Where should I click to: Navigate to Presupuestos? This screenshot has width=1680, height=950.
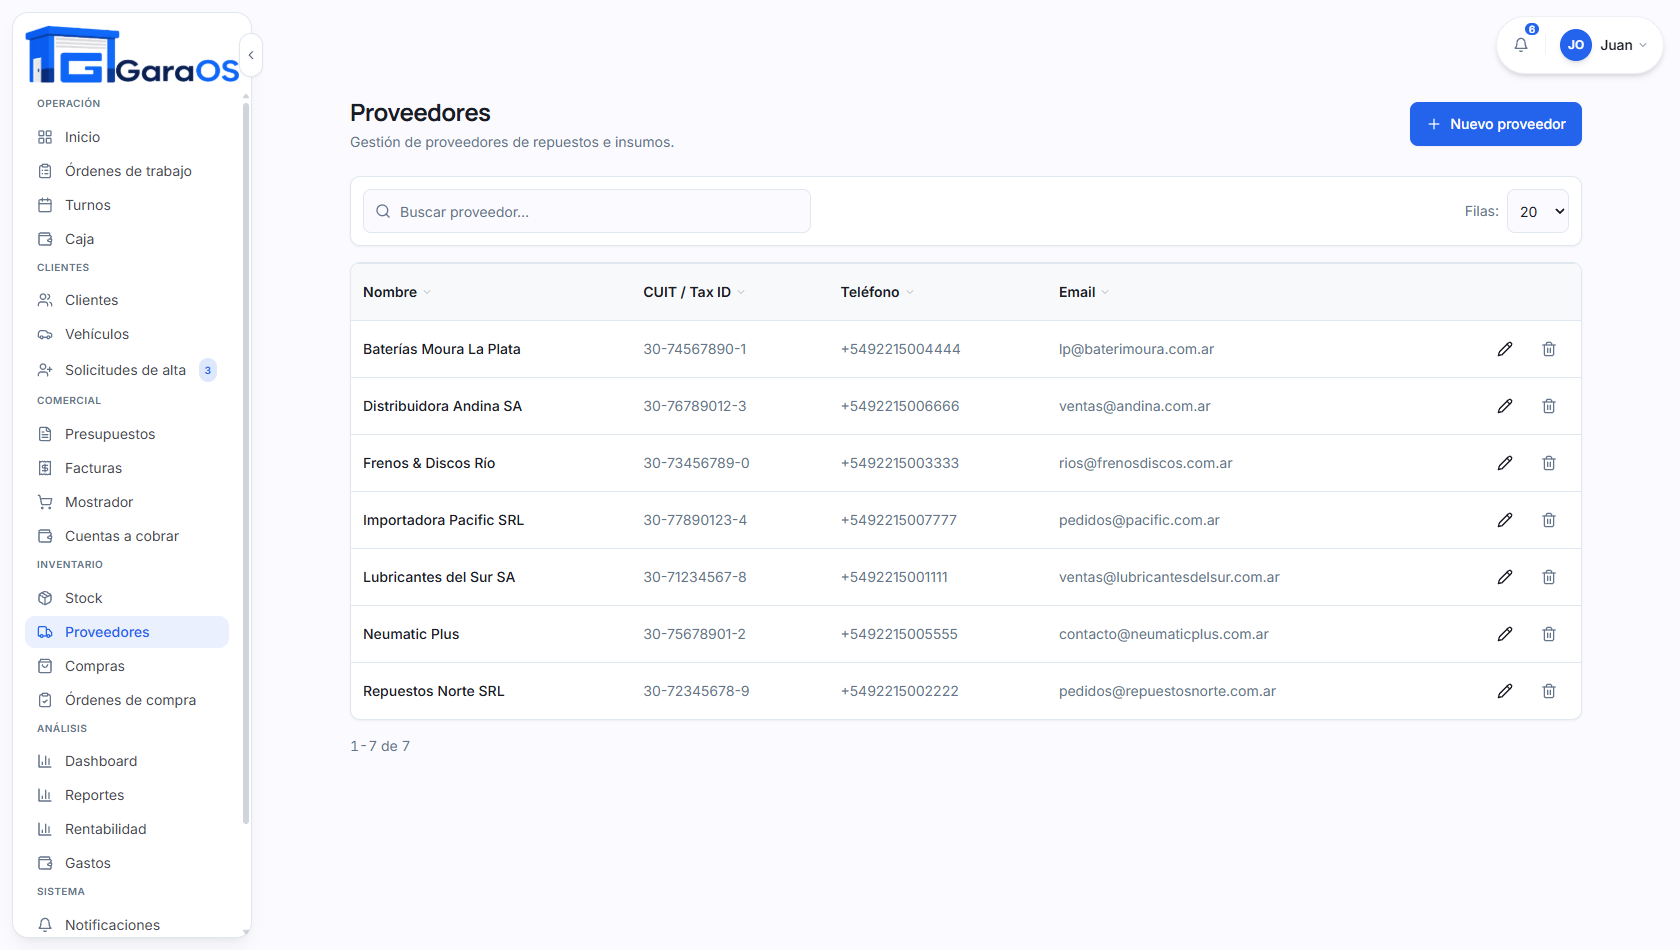127,434
